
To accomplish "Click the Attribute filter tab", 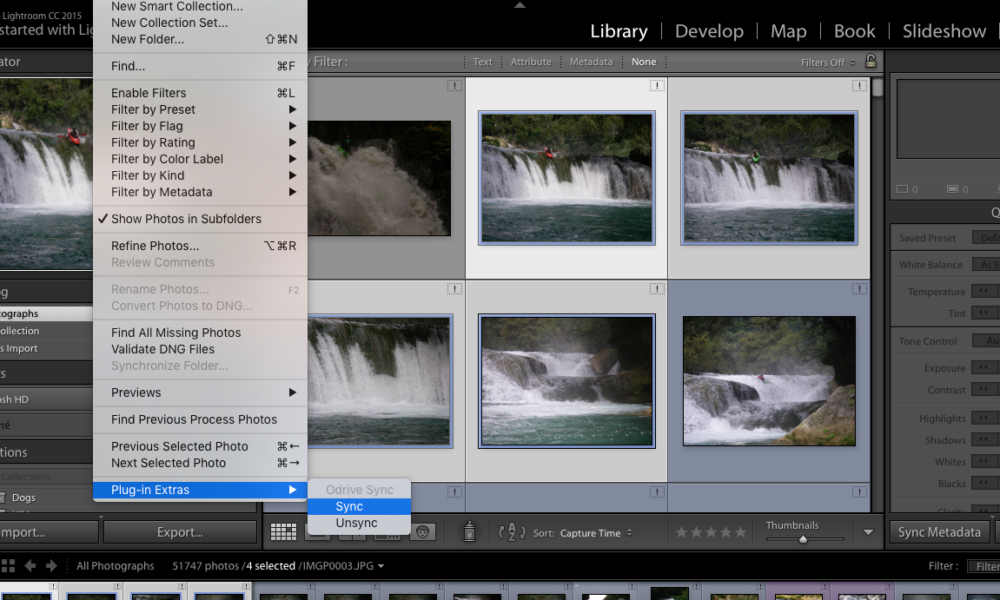I will (531, 62).
